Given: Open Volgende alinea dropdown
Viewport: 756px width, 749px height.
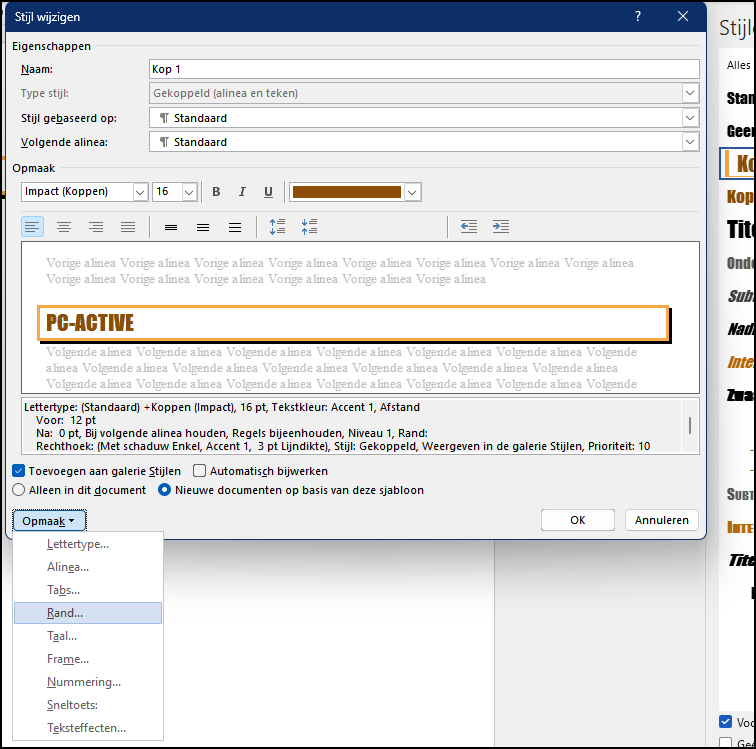Looking at the screenshot, I should [x=690, y=142].
